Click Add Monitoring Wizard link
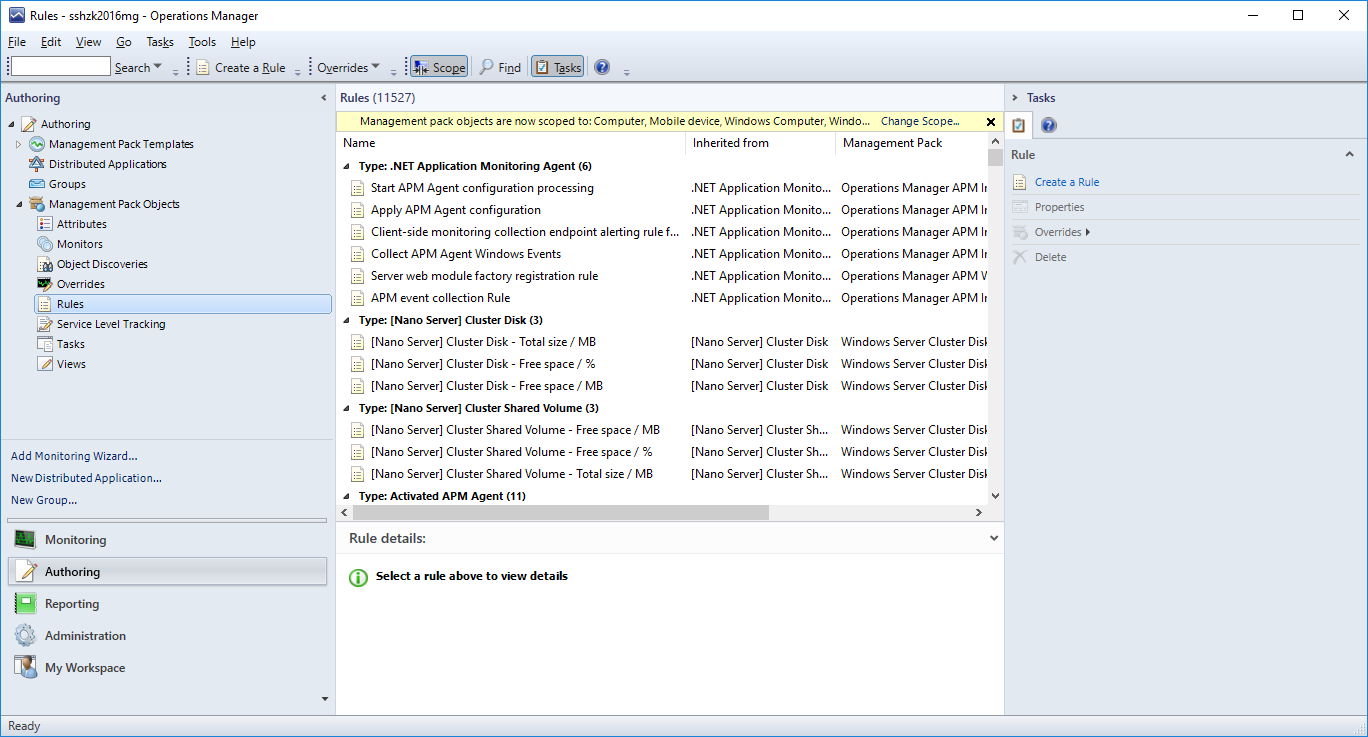The image size is (1368, 737). 74,456
